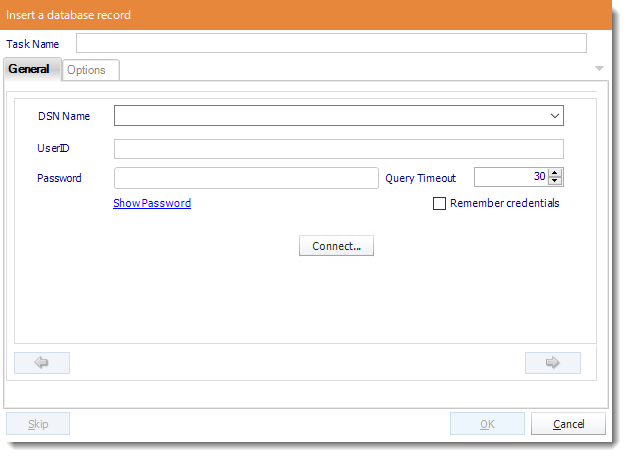Decrease Query Timeout with down spinner arrow
The image size is (627, 457).
pyautogui.click(x=555, y=181)
